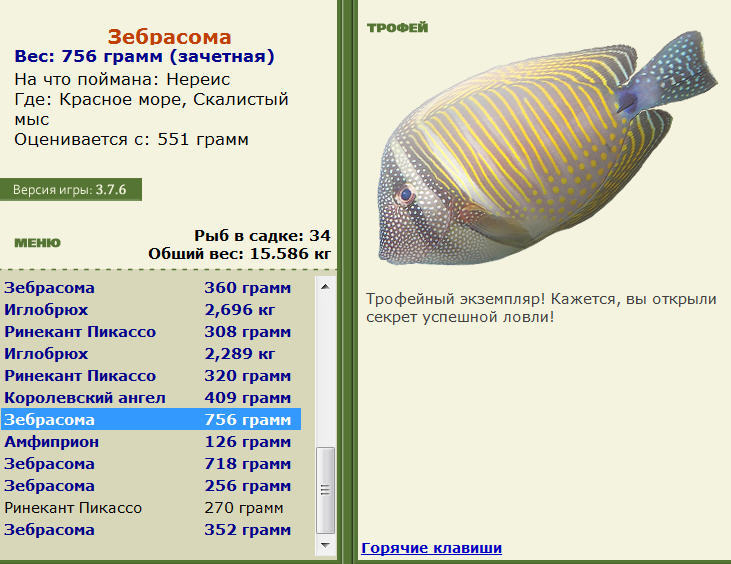731x564 pixels.
Task: Select Королевский ангел 409 грамм row
Action: pos(151,398)
